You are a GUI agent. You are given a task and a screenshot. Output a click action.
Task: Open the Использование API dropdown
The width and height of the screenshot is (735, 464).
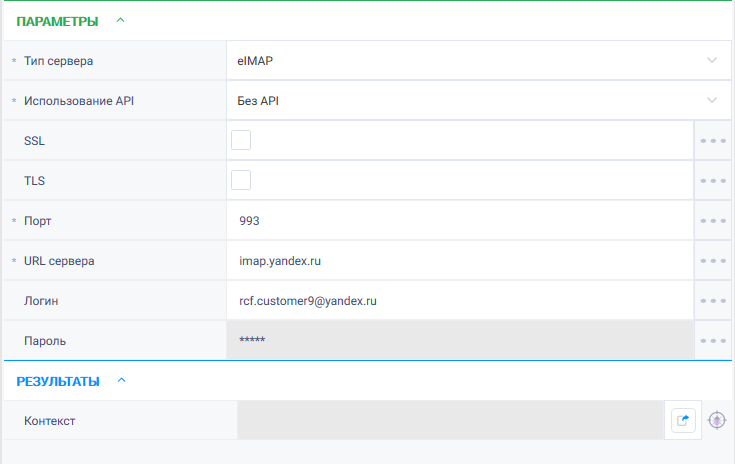478,100
